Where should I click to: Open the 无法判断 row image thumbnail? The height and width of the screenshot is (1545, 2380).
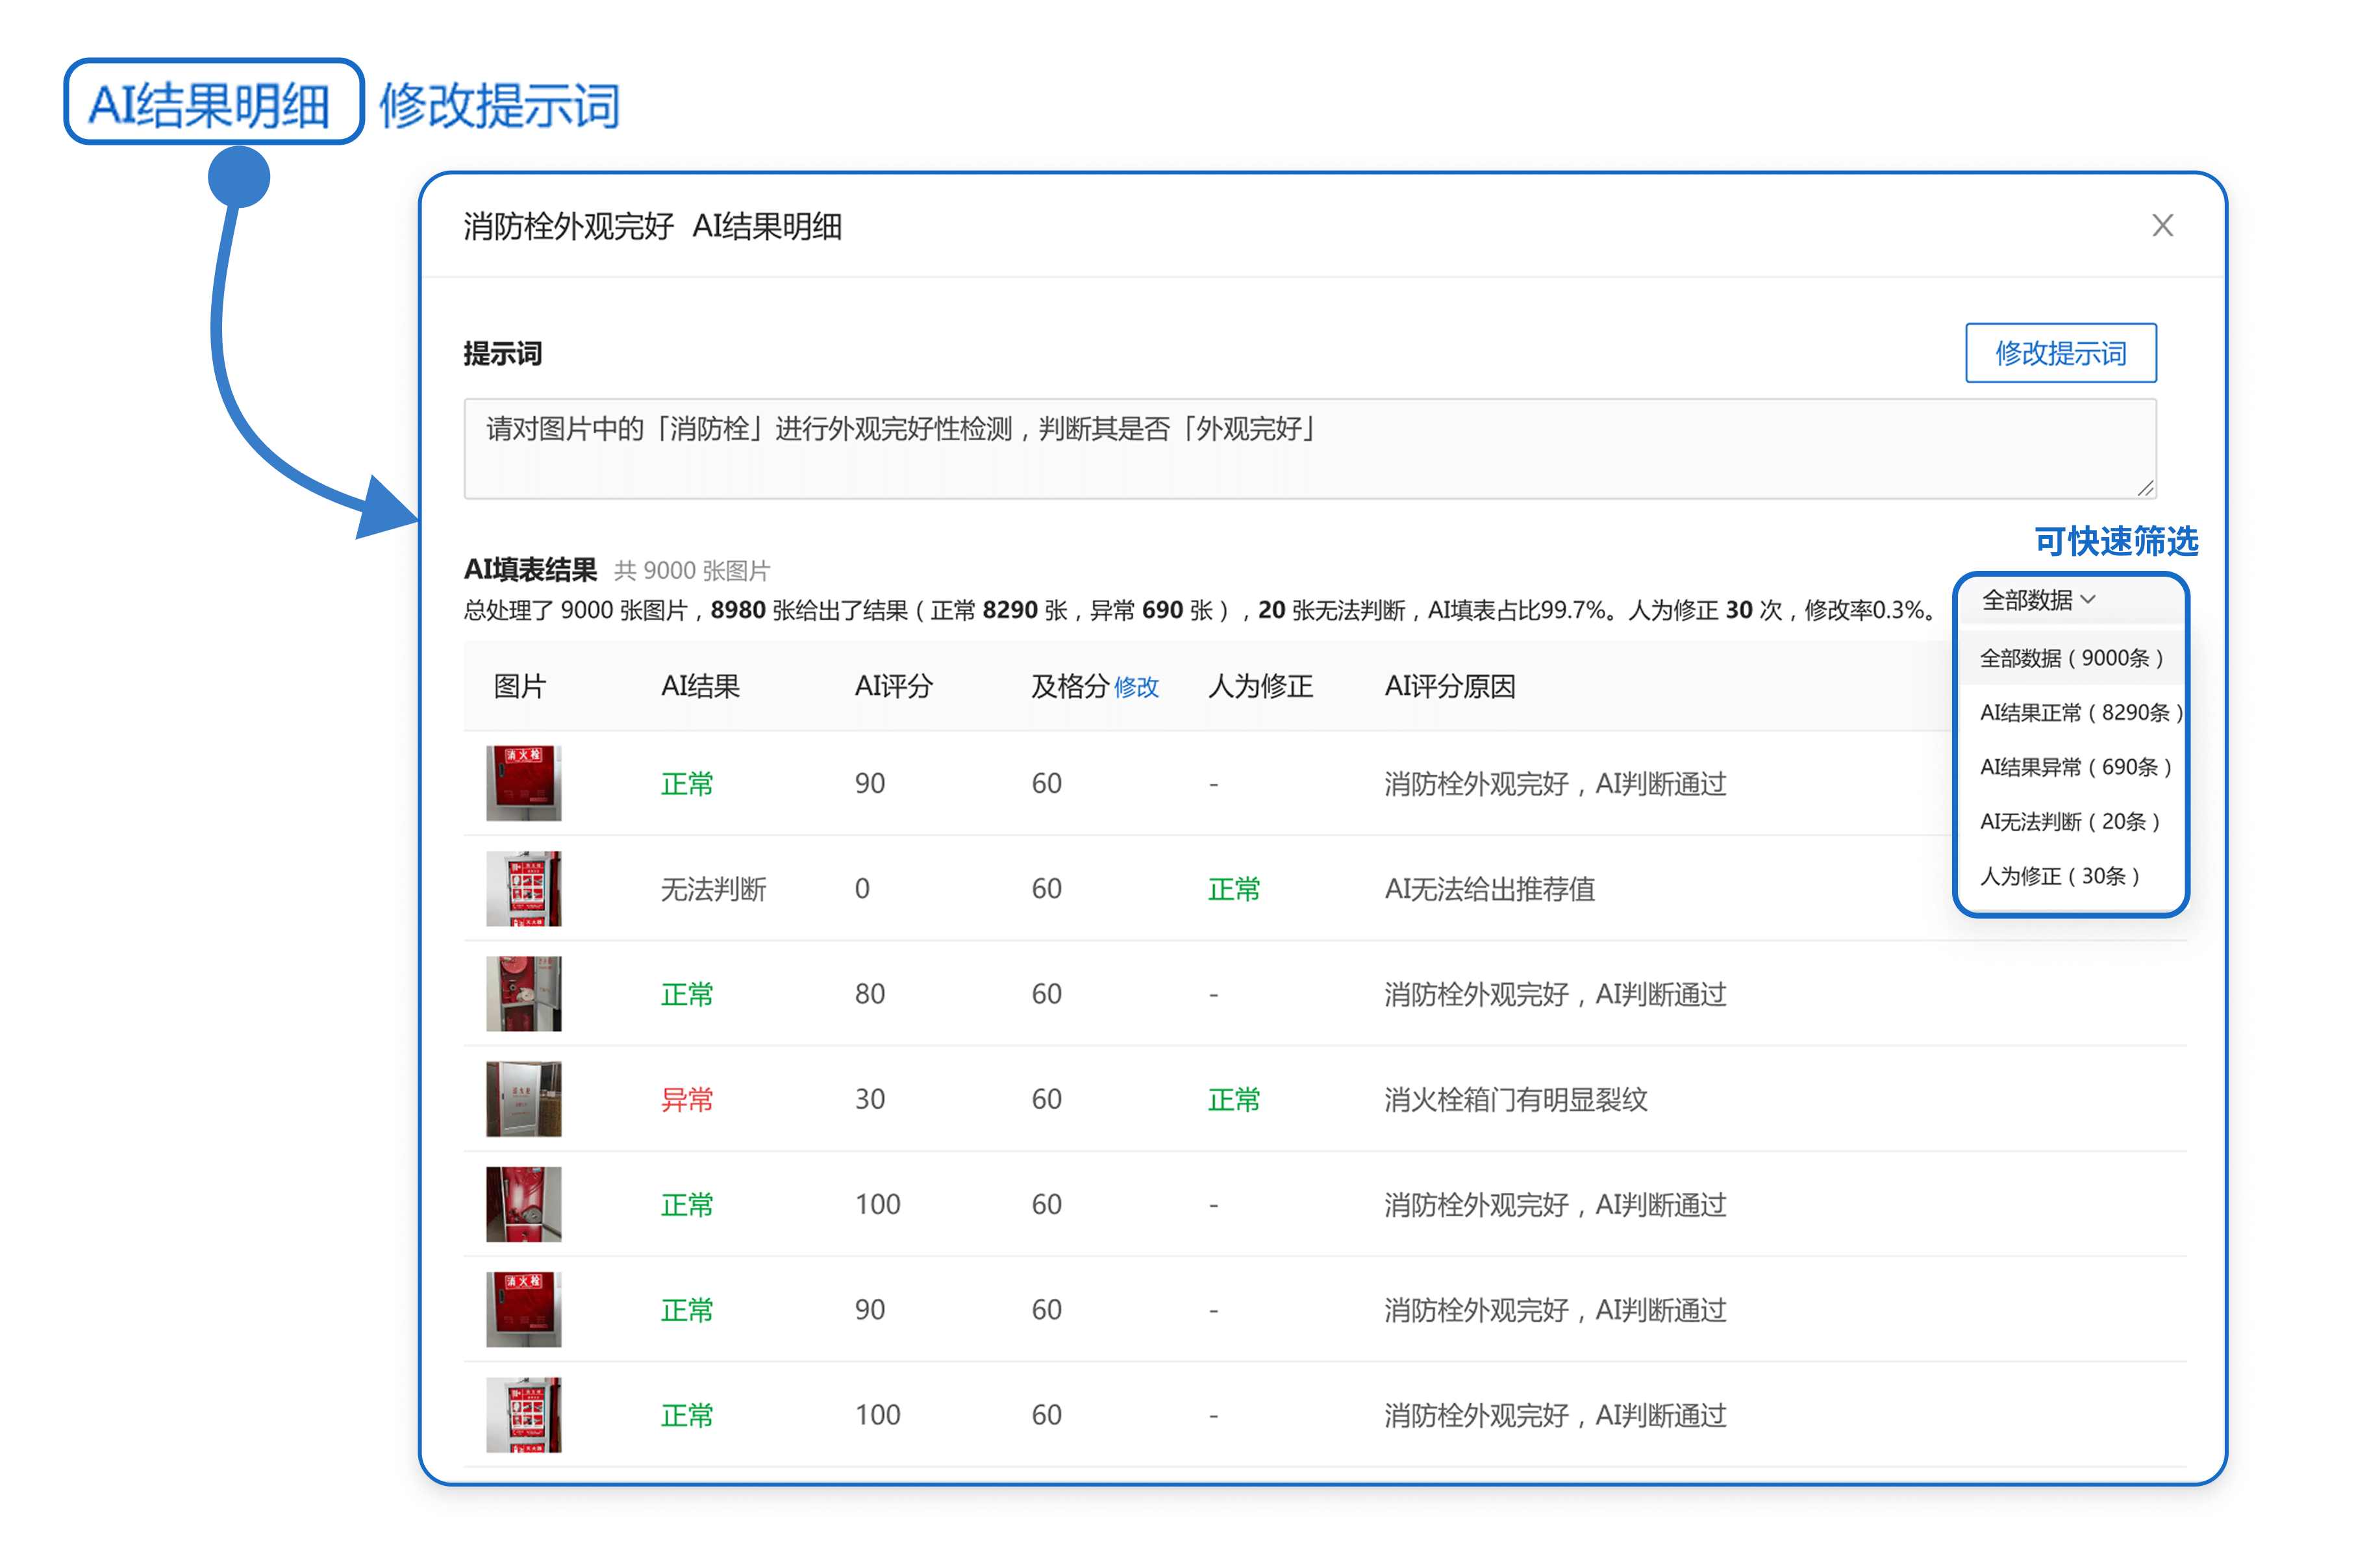click(523, 888)
